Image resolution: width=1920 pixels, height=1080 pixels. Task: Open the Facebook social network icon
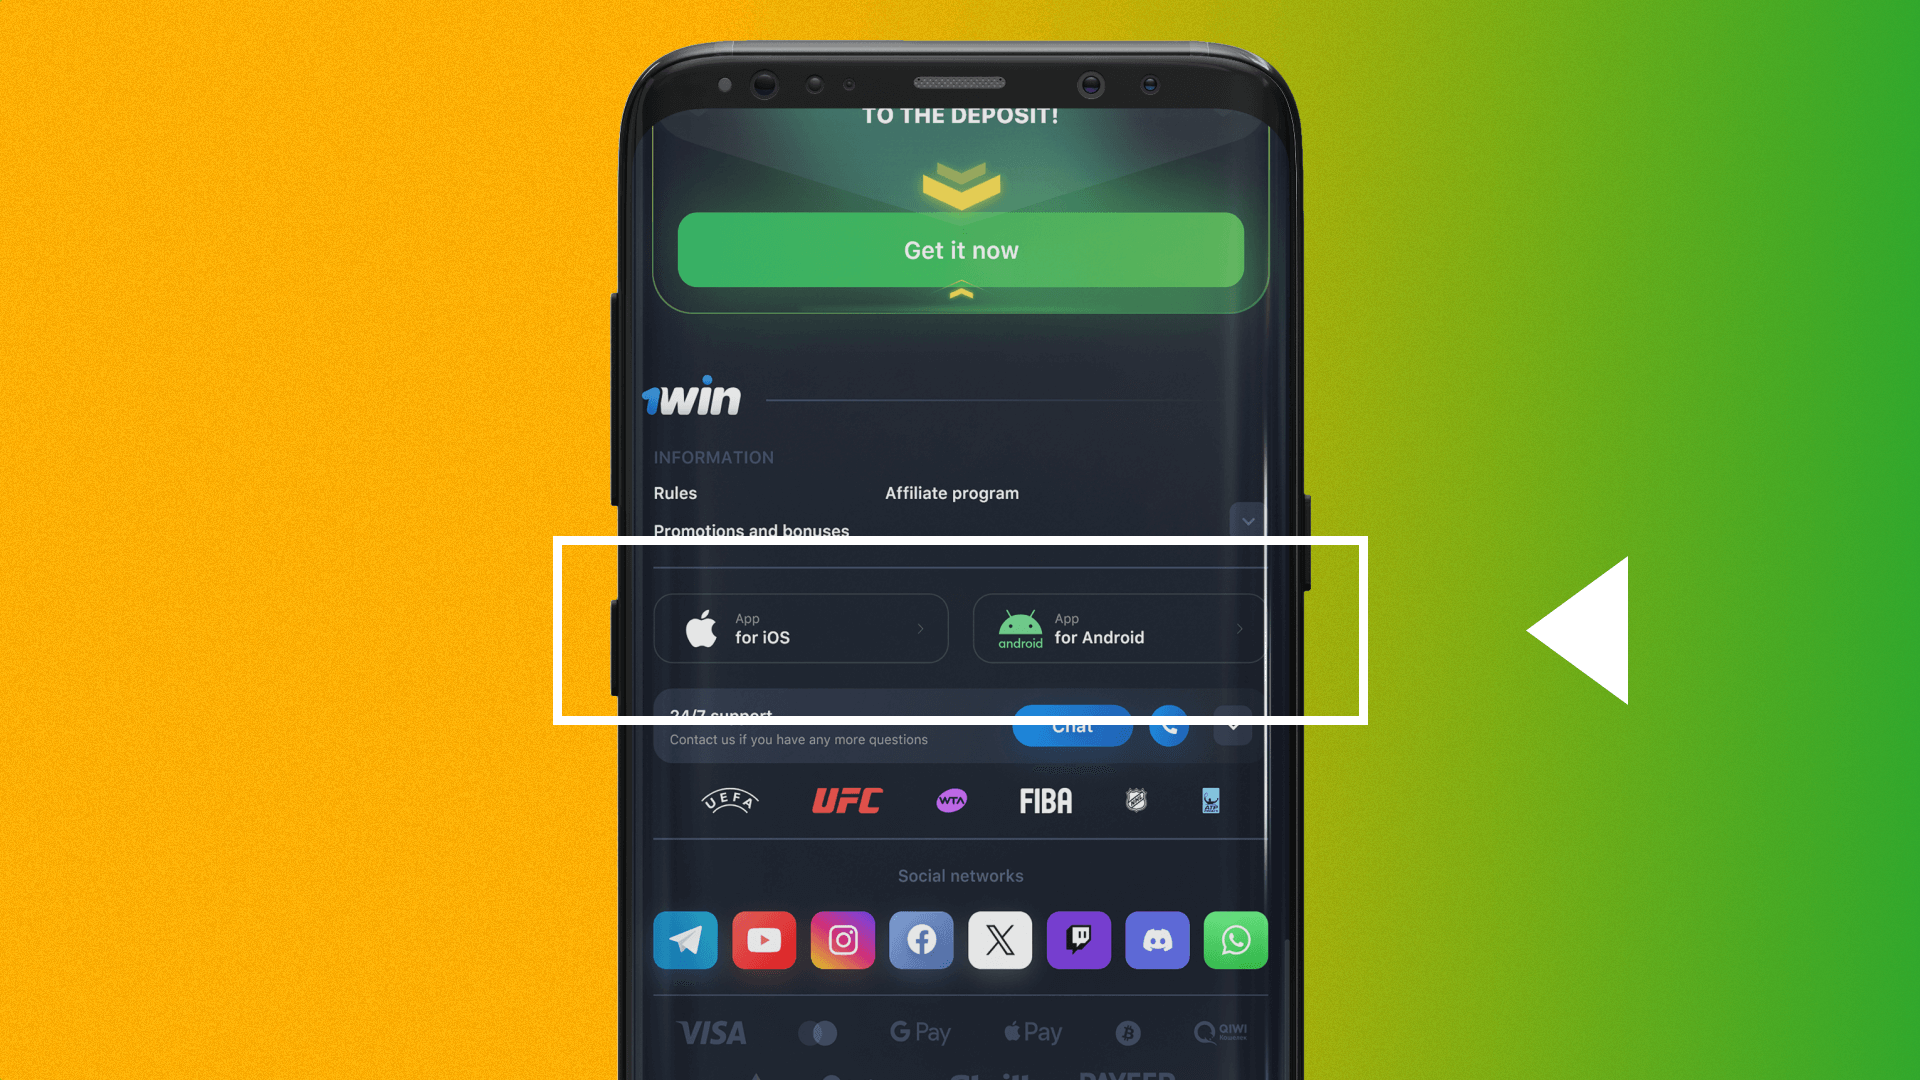pos(920,939)
